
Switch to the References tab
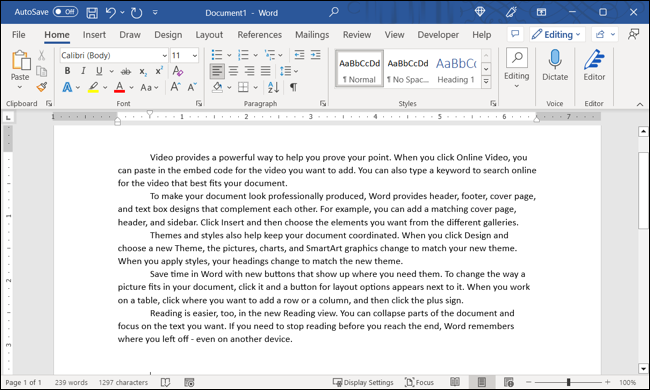260,35
